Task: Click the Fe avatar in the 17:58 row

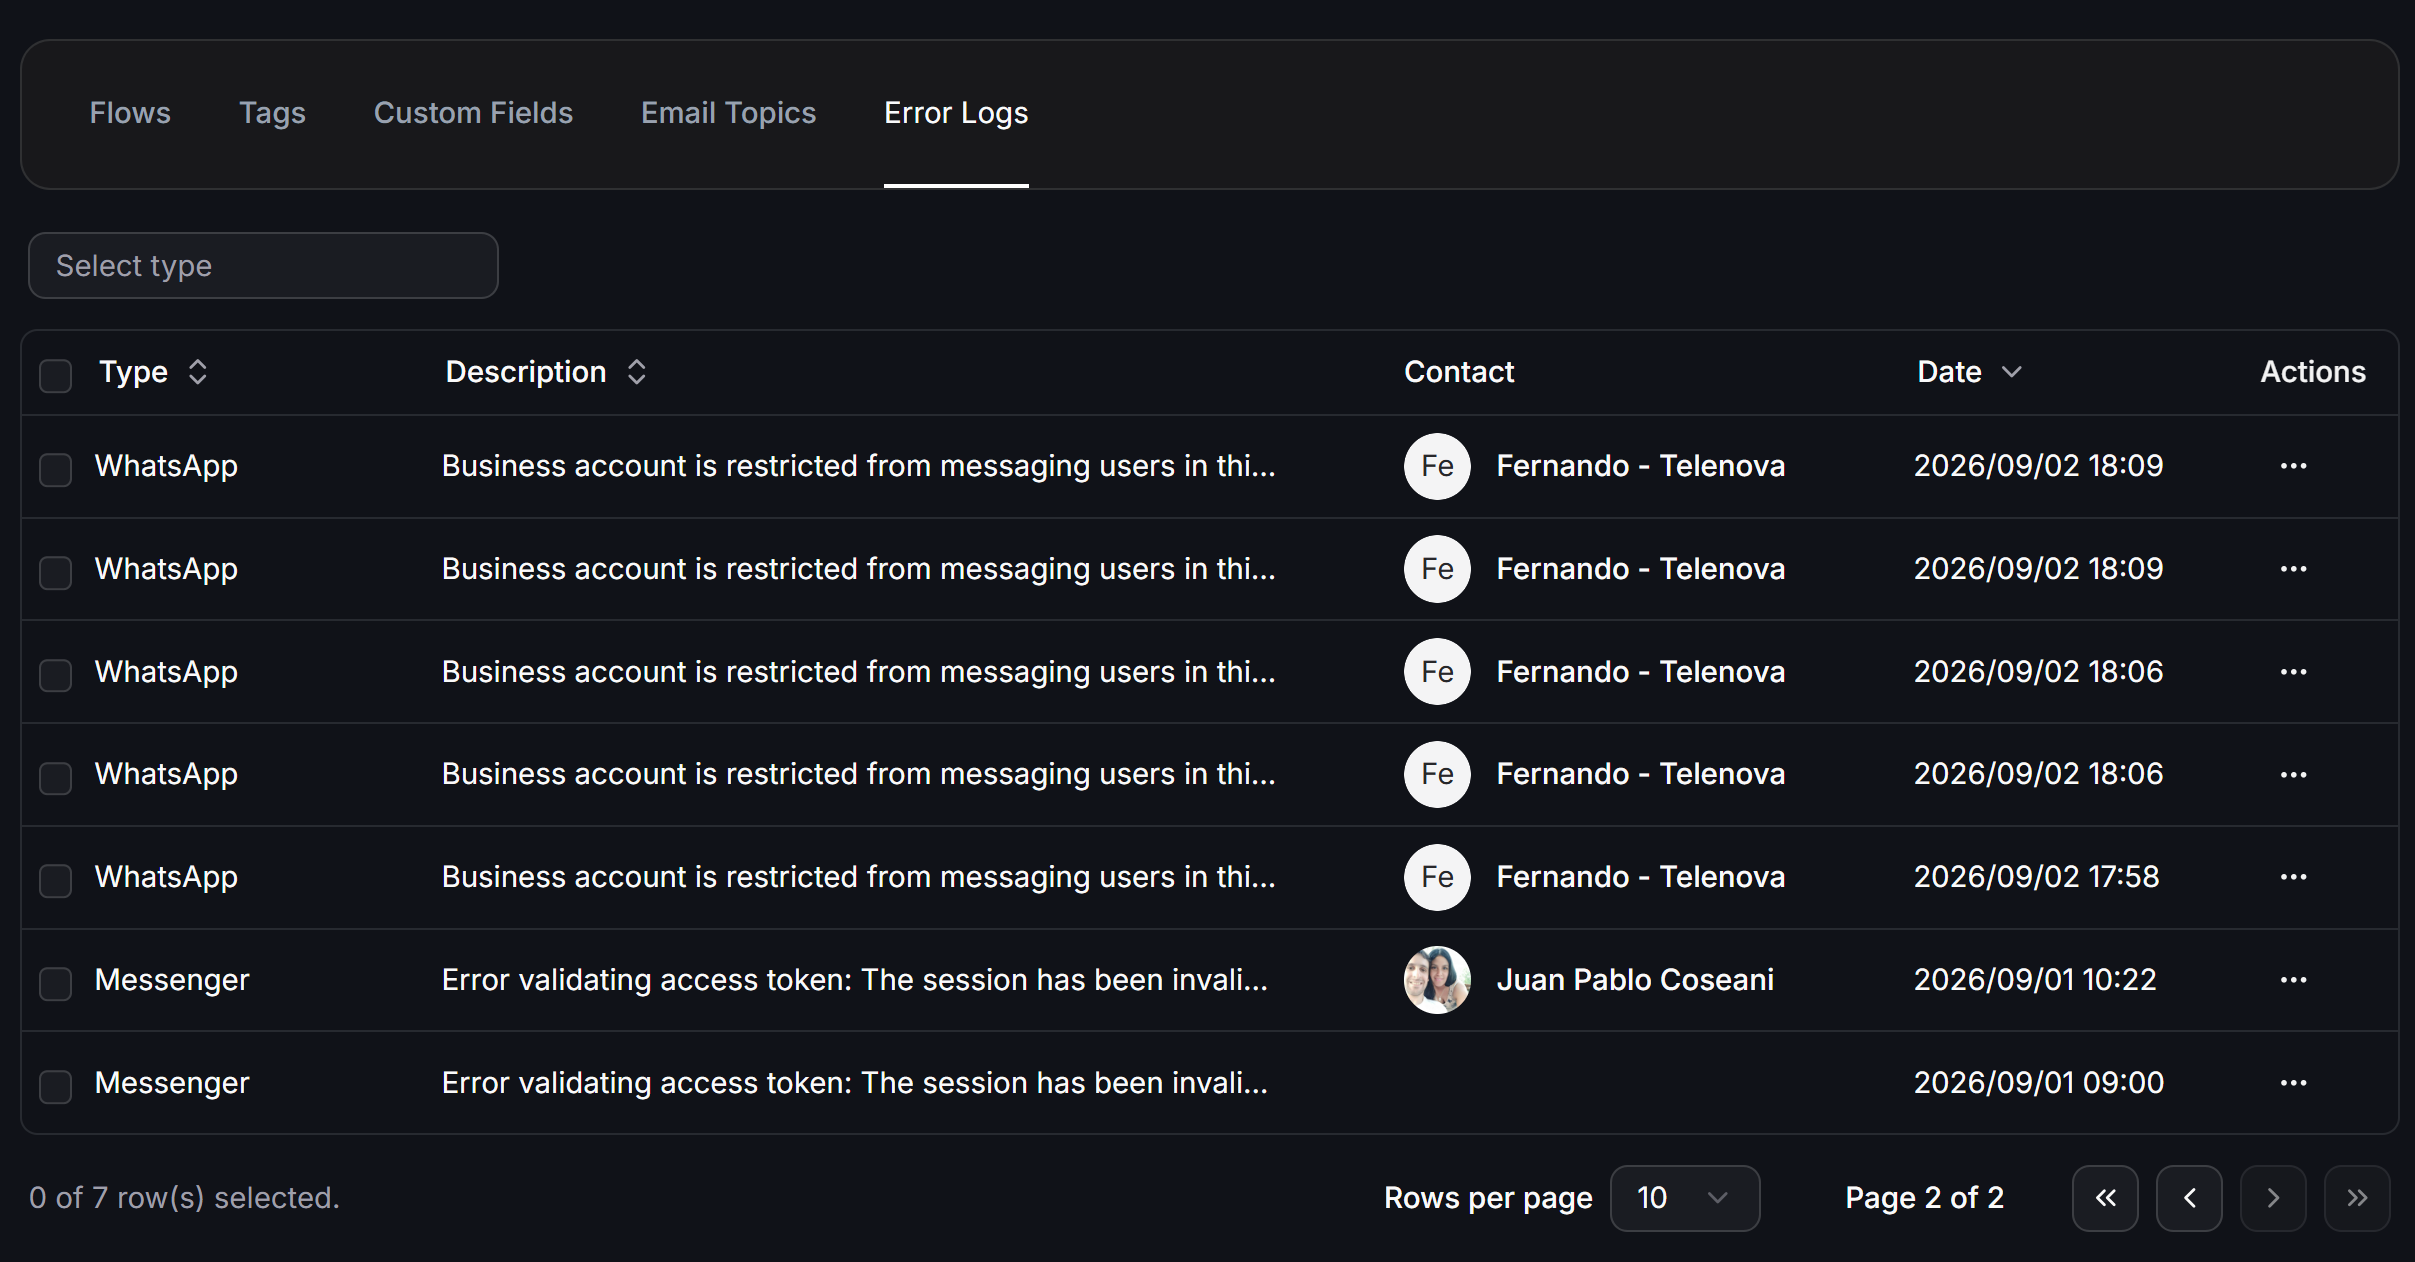Action: coord(1437,877)
